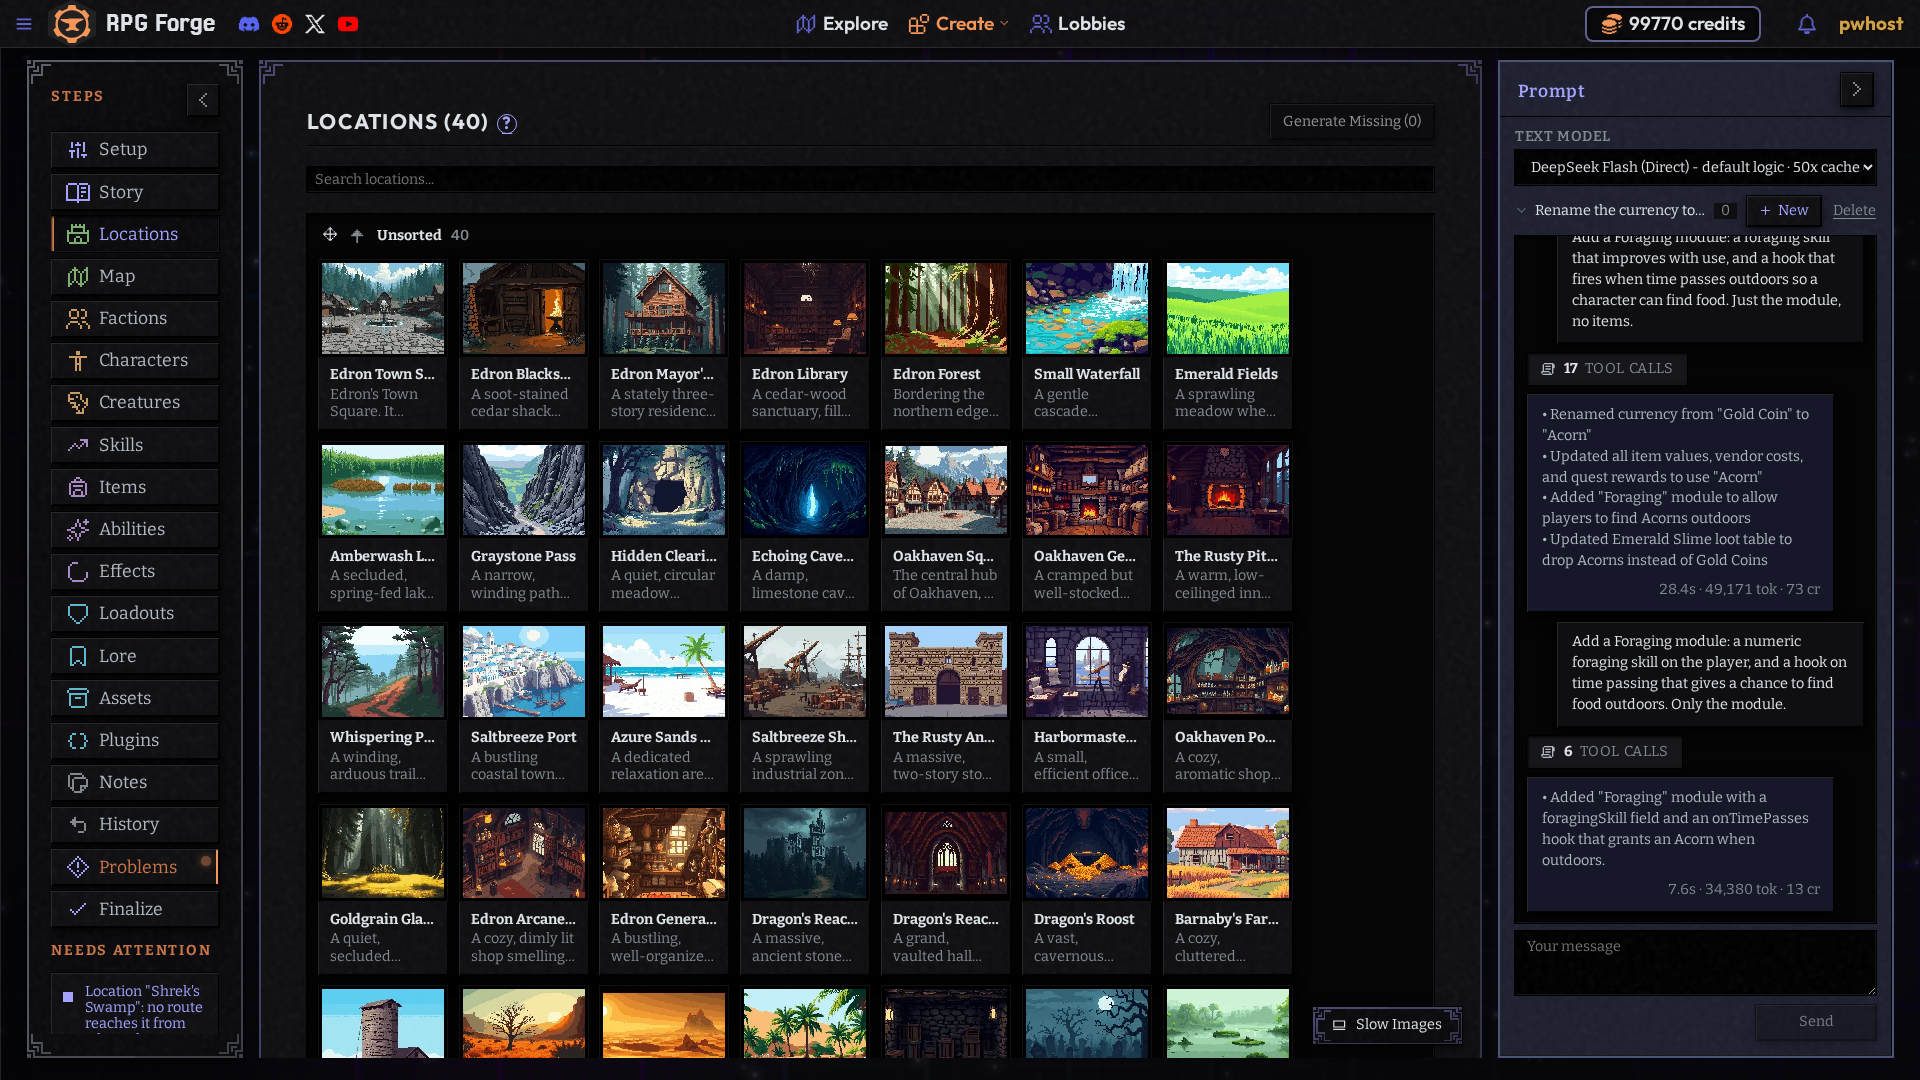1920x1080 pixels.
Task: Click Generate Missing (0) button
Action: click(1352, 121)
